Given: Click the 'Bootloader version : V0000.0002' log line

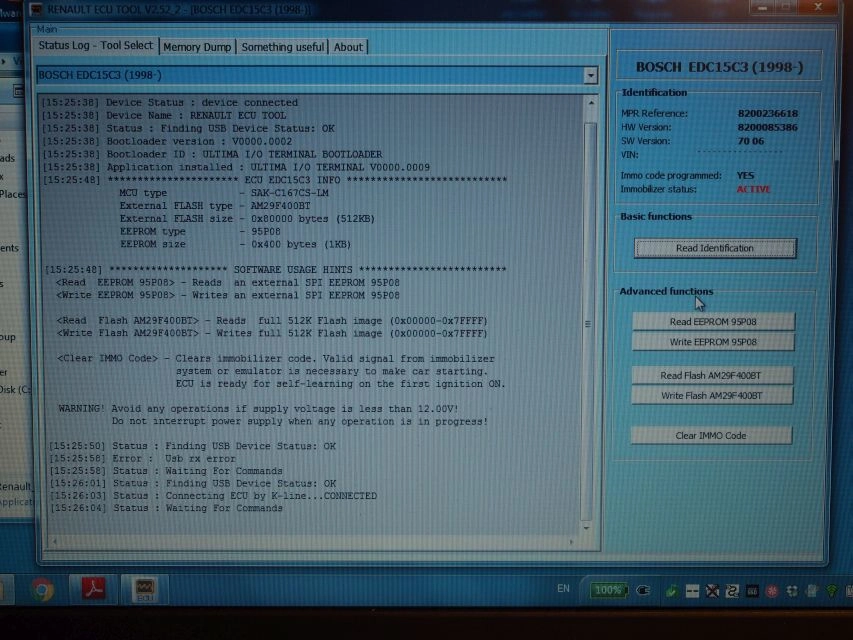Looking at the screenshot, I should [168, 141].
